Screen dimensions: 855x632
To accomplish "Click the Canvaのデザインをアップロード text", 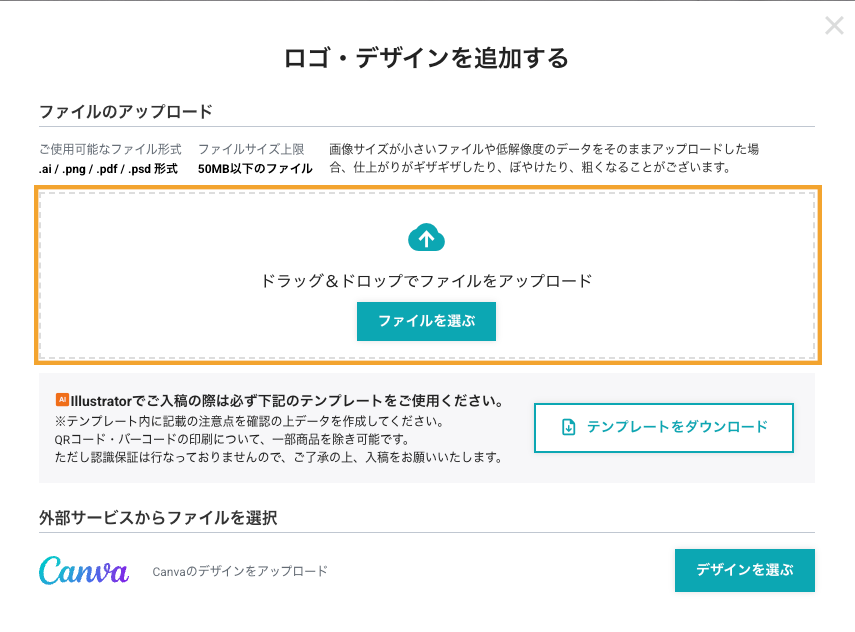I will click(240, 571).
